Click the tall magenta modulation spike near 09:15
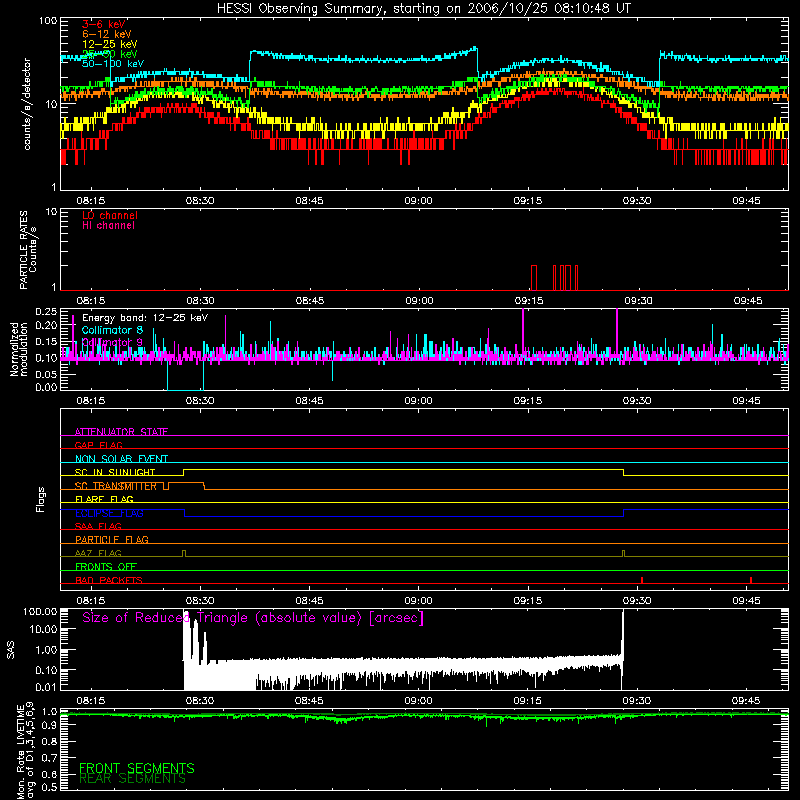Viewport: 800px width, 800px height. click(523, 333)
